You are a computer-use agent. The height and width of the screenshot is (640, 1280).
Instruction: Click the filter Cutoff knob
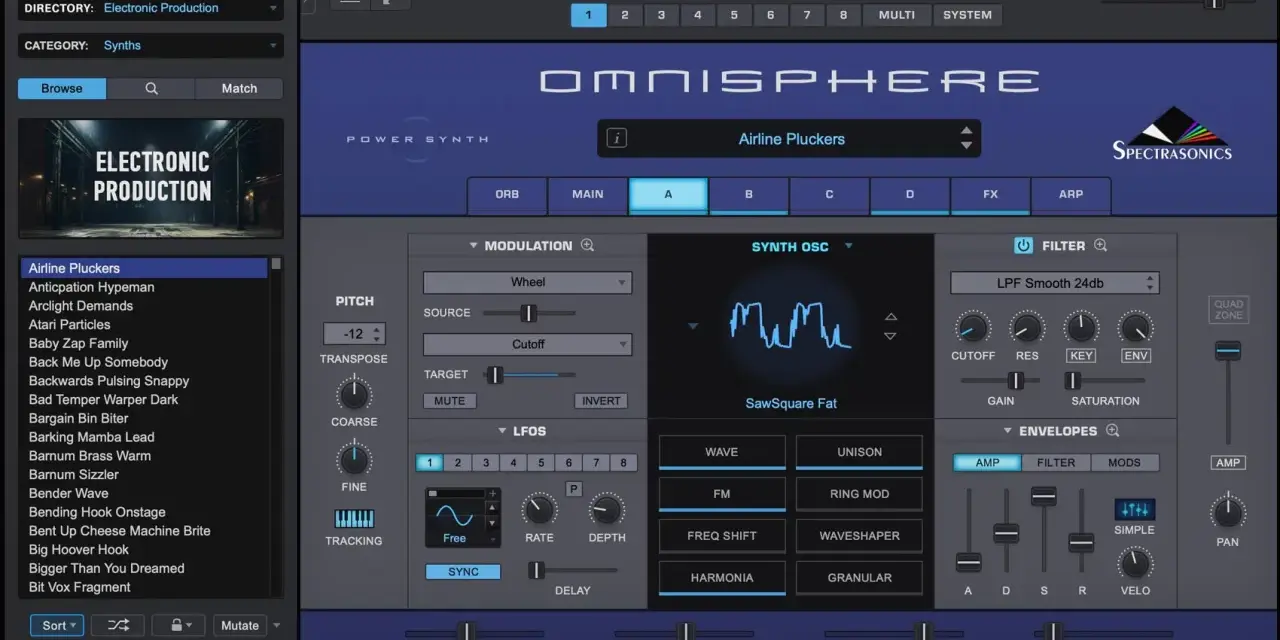(972, 327)
